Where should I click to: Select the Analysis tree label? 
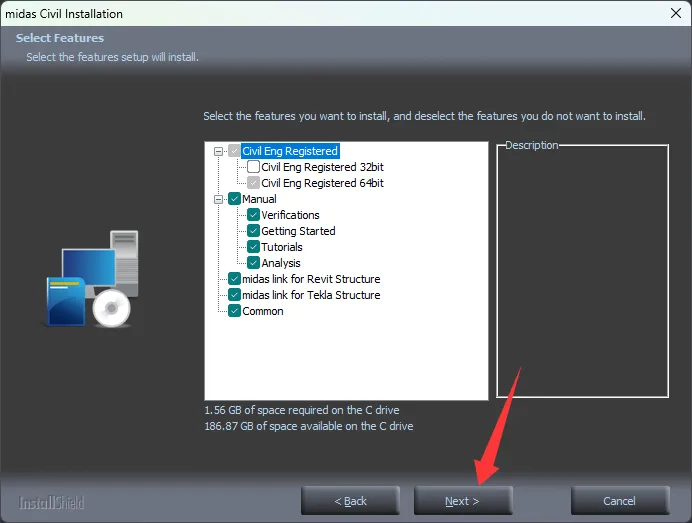[281, 263]
